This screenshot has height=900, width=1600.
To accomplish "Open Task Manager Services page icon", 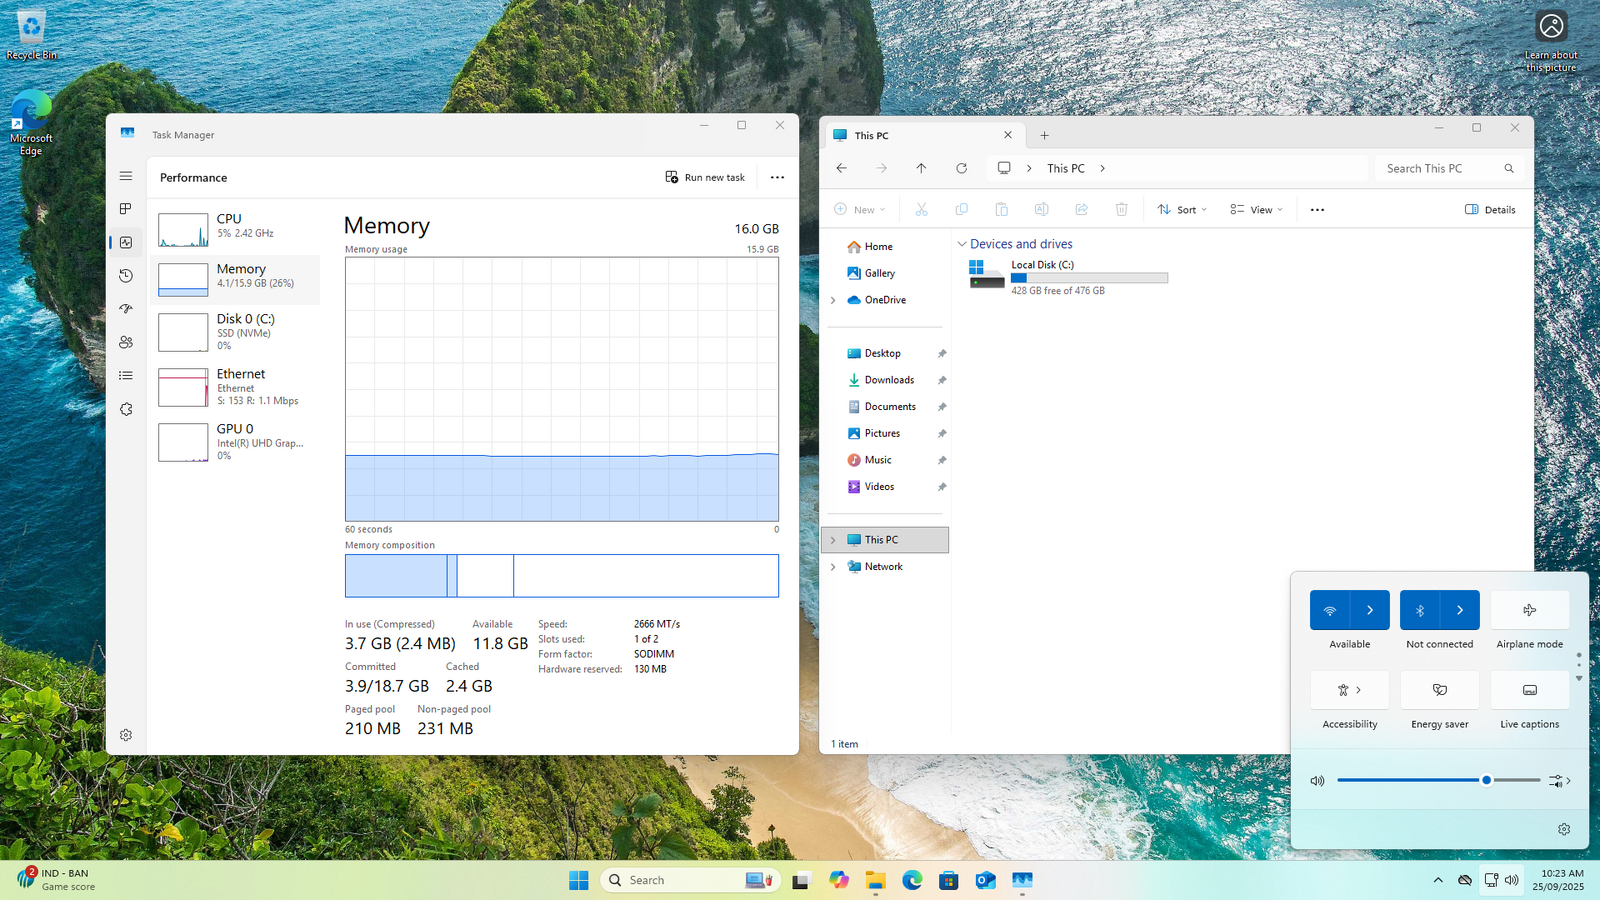I will tap(126, 409).
